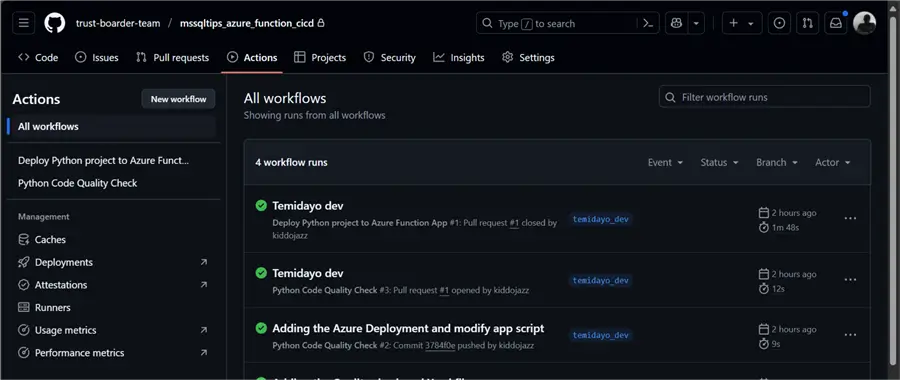900x380 pixels.
Task: Switch to the Settings tab
Action: click(528, 57)
